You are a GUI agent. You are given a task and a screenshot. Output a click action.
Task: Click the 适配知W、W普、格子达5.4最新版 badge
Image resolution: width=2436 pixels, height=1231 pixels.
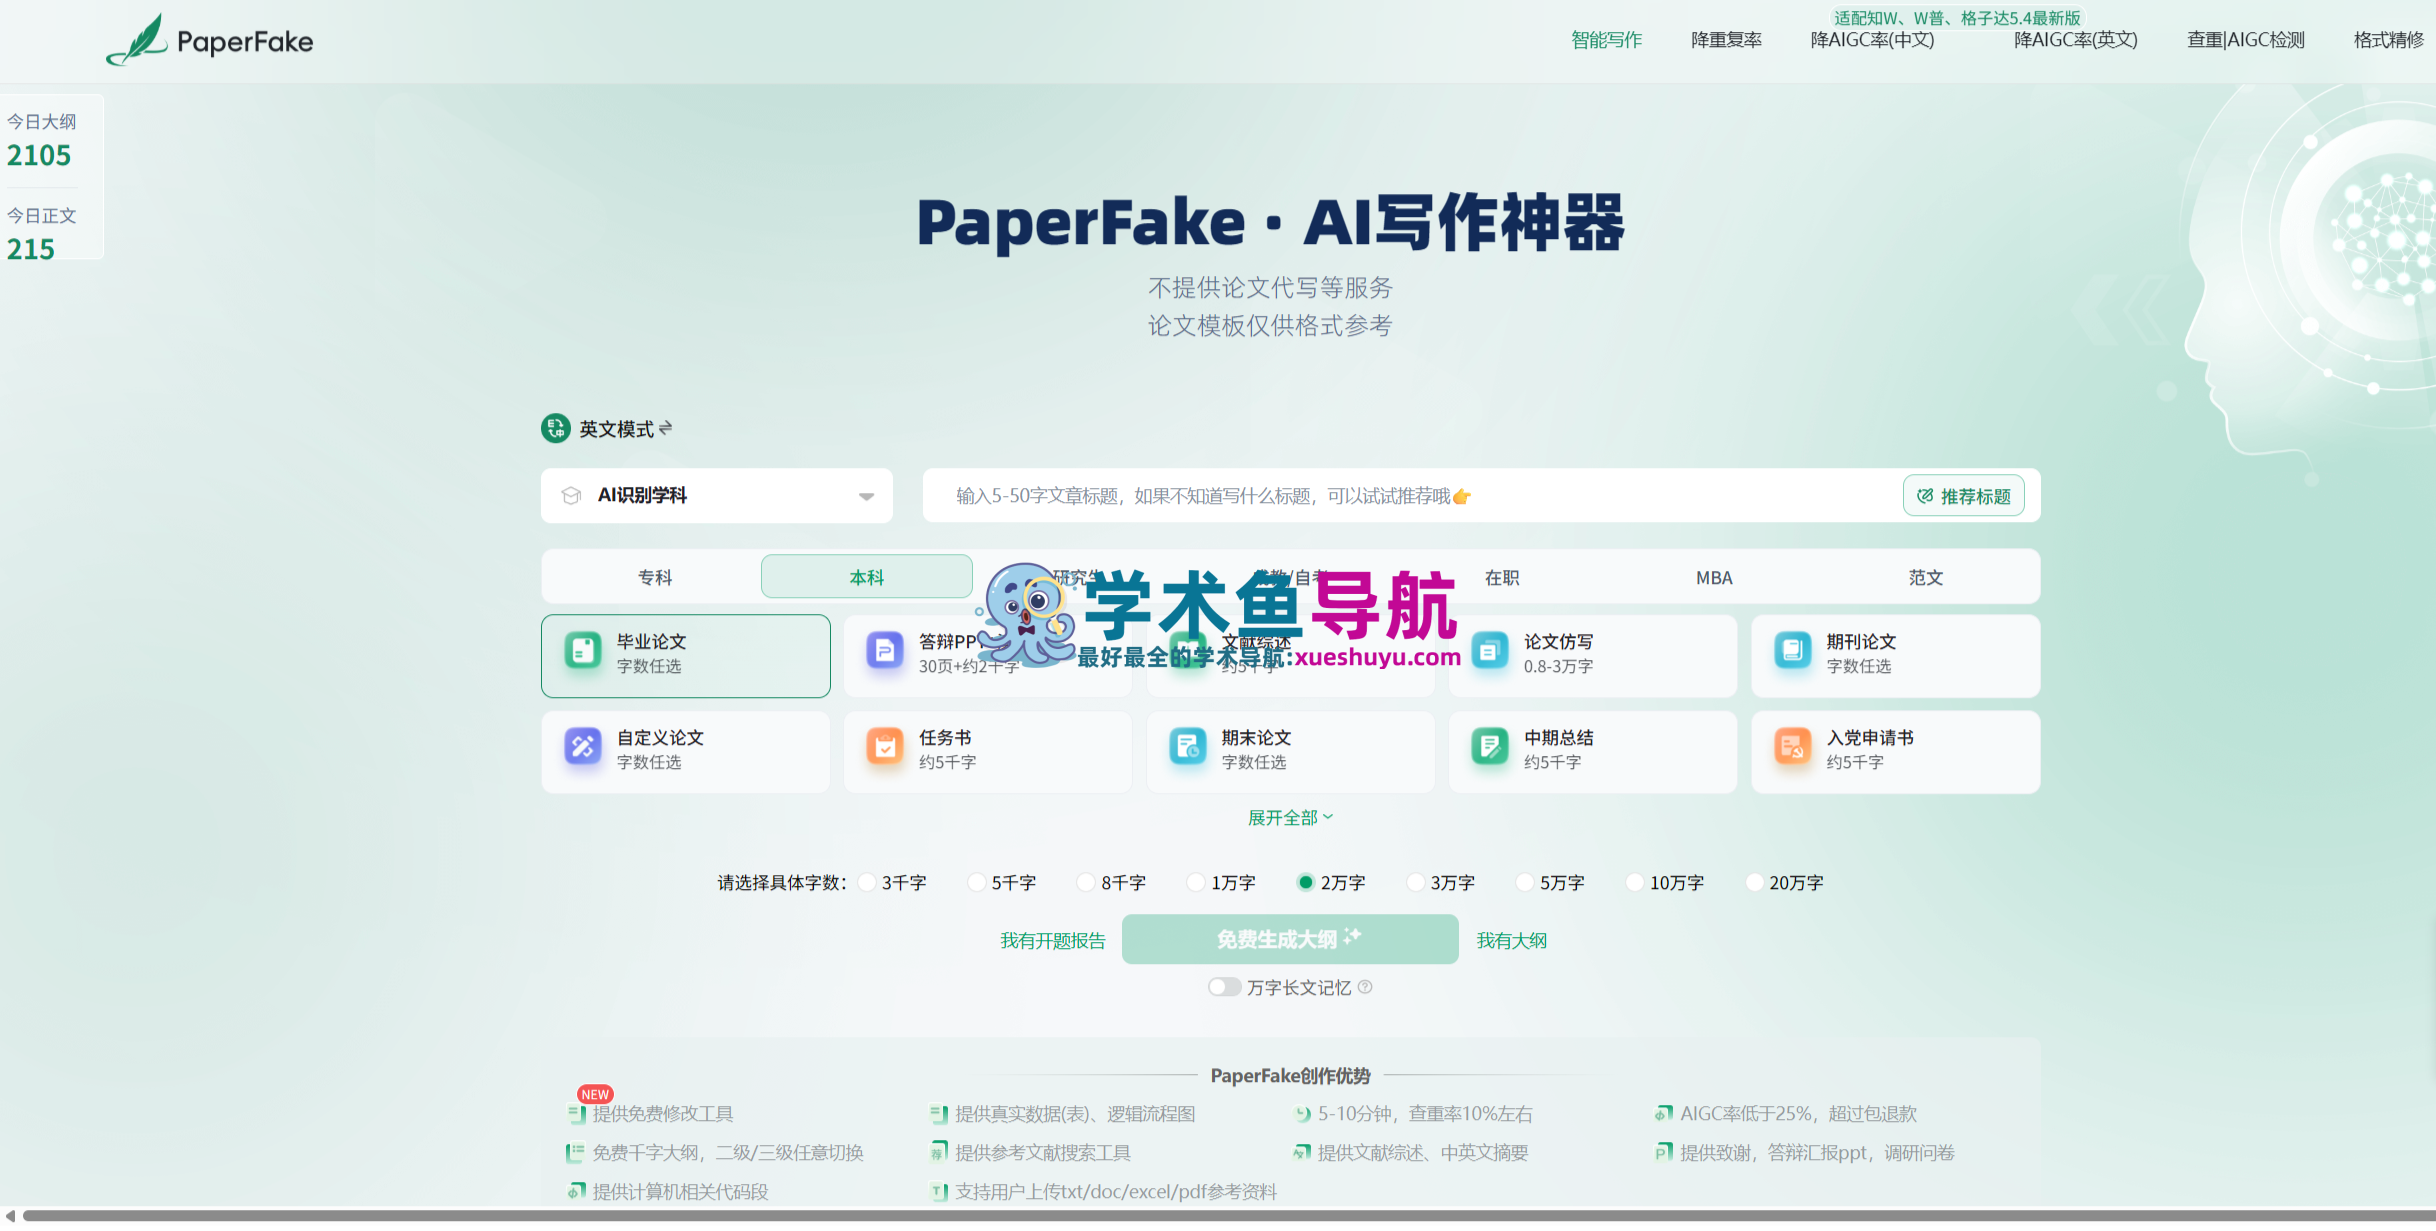click(x=1957, y=17)
